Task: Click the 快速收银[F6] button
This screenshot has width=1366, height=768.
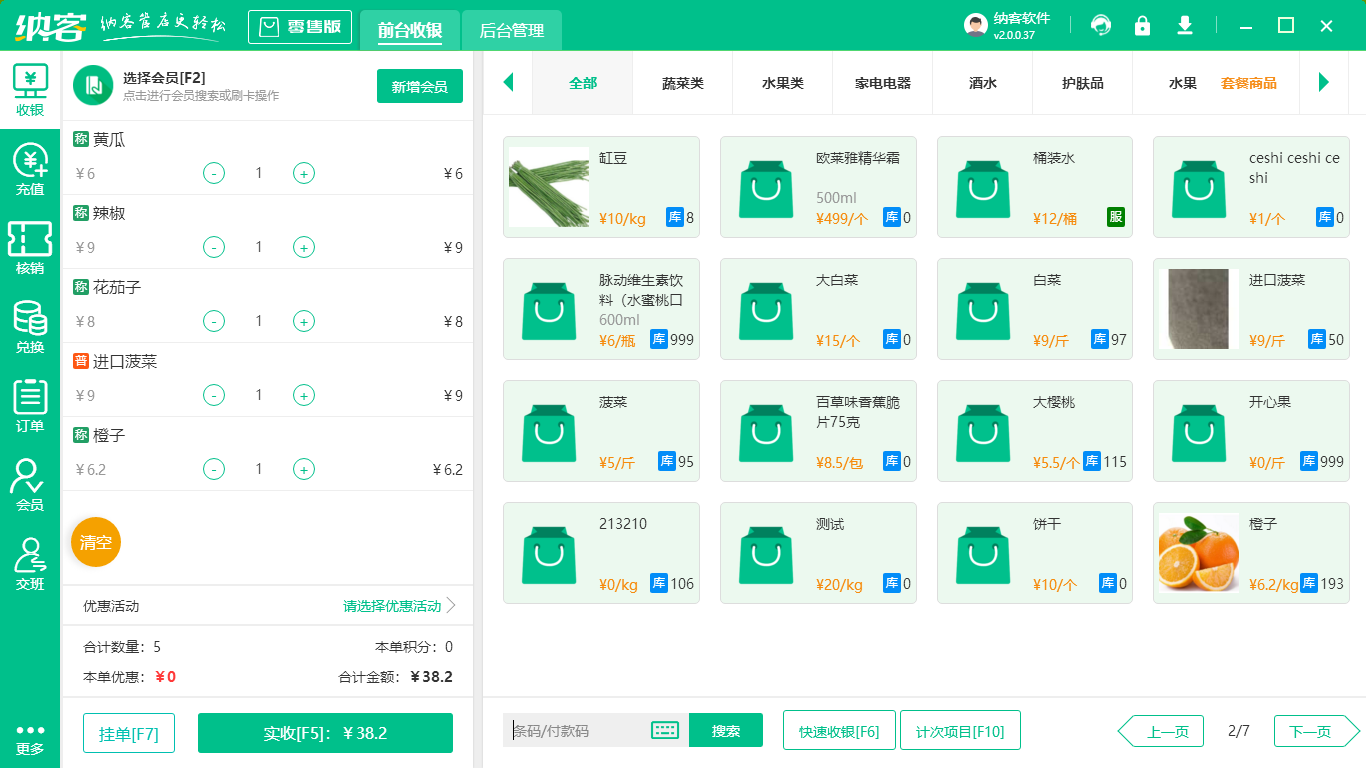Action: coord(839,730)
